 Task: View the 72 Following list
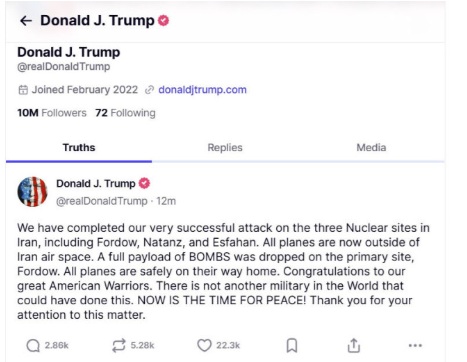[125, 113]
